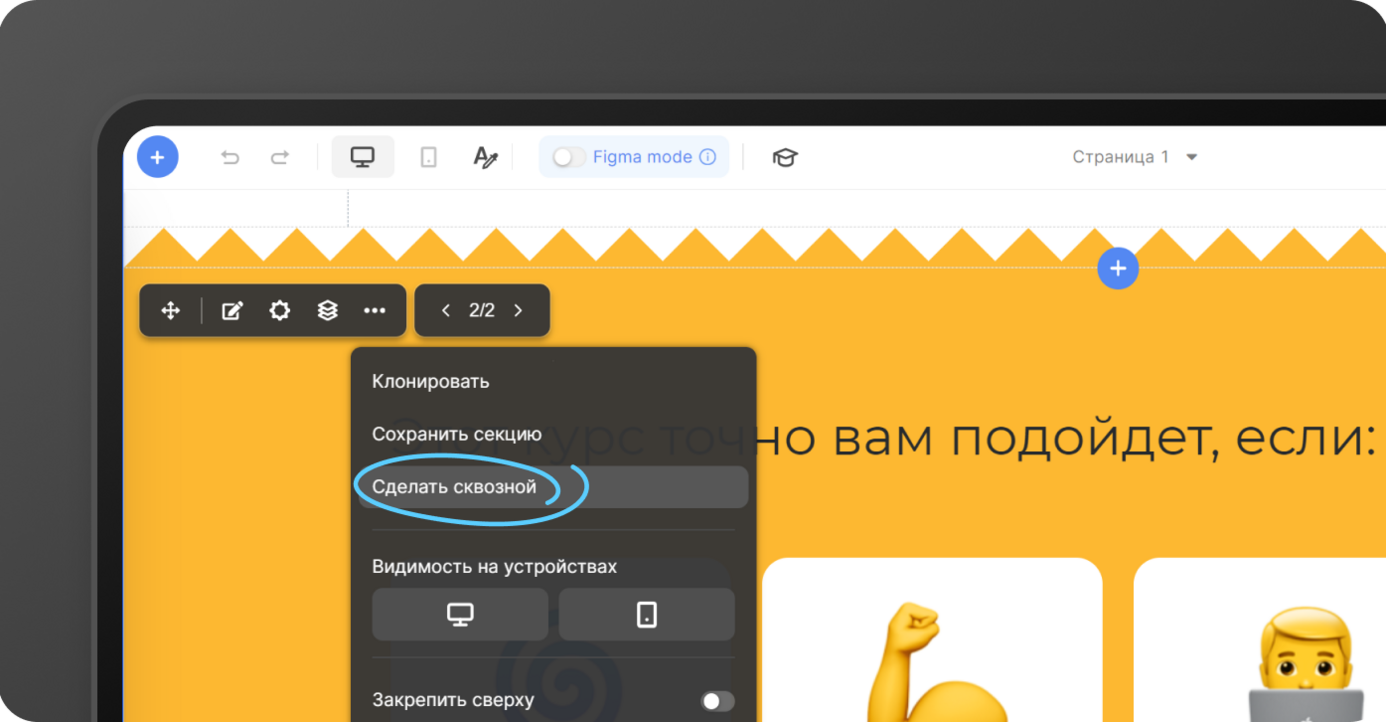Viewport: 1386px width, 722px height.
Task: Open the text styles icon
Action: click(485, 157)
